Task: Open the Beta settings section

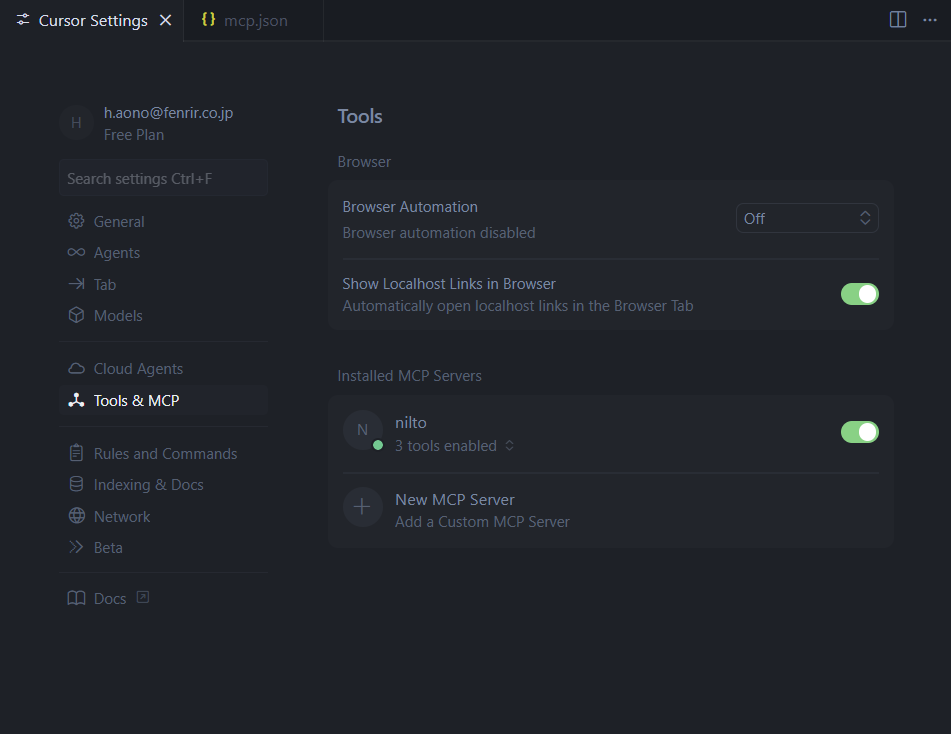Action: tap(108, 548)
